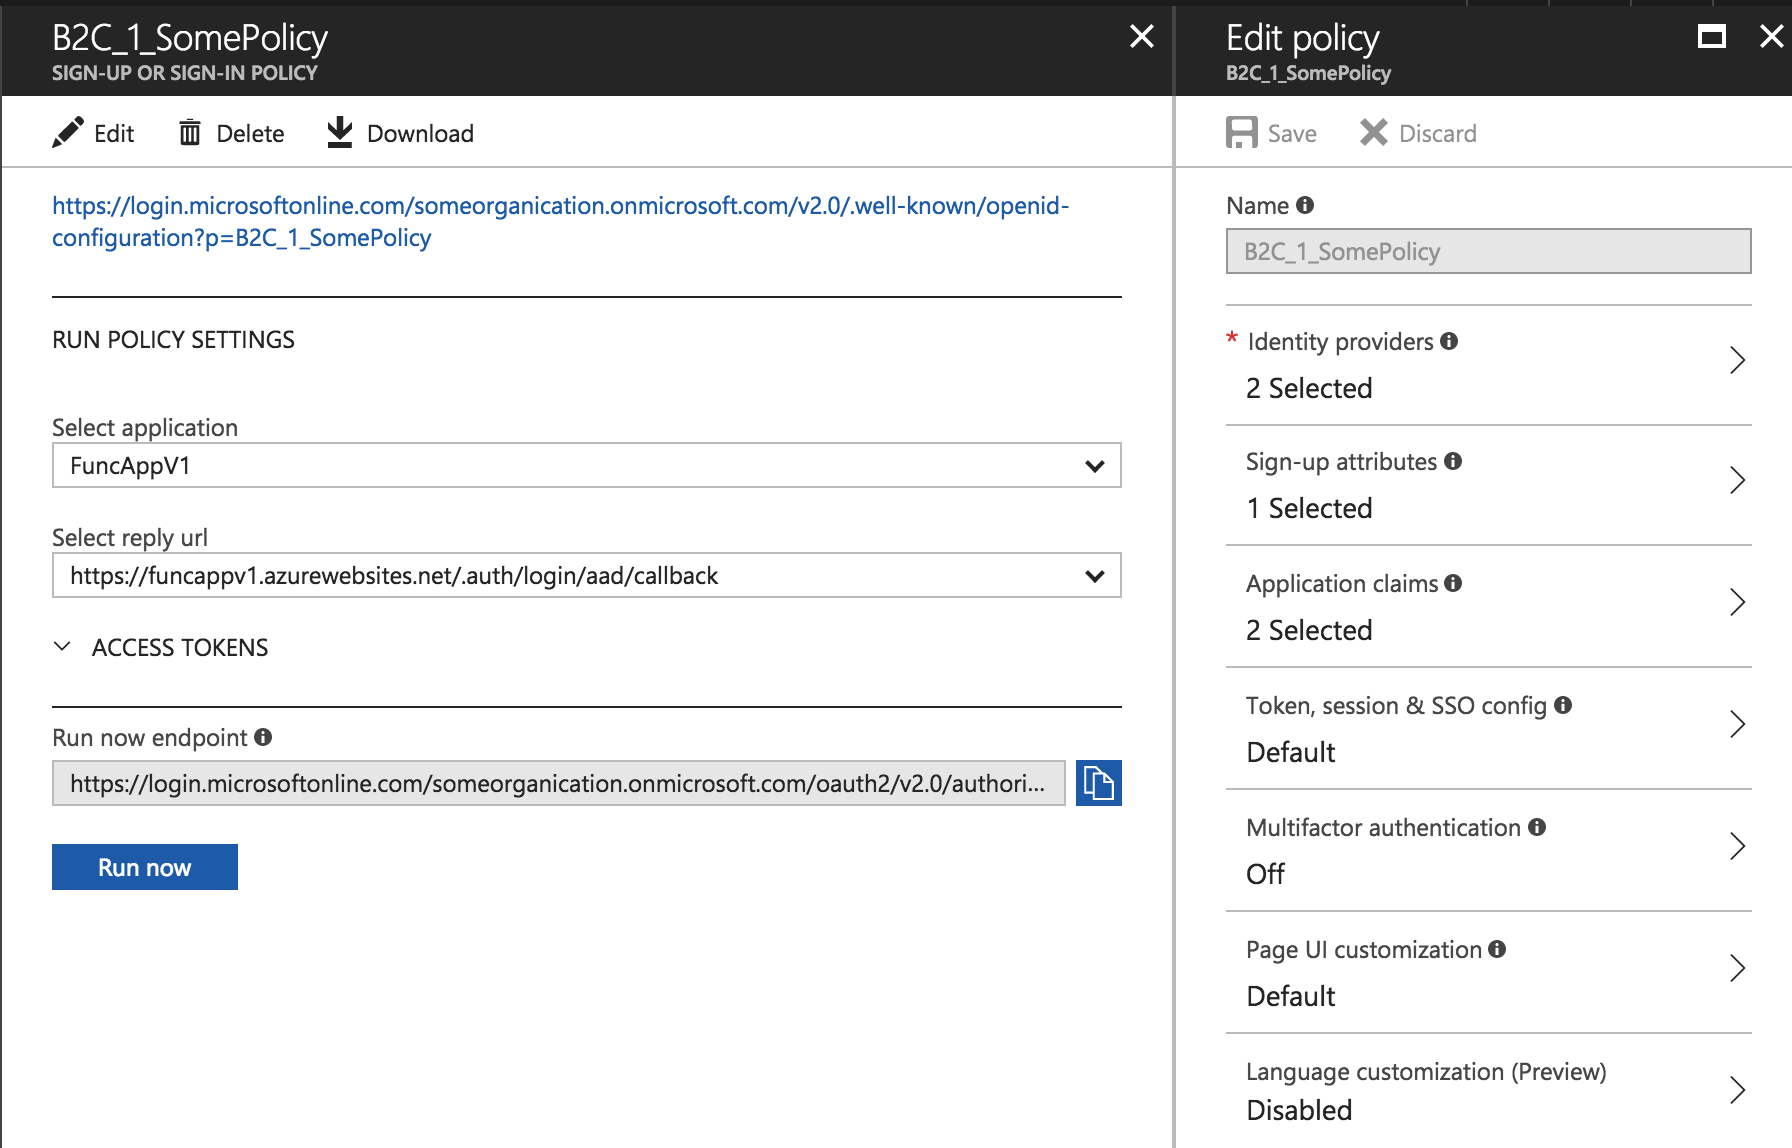The height and width of the screenshot is (1148, 1792).
Task: Click the Download arrow icon
Action: click(340, 132)
